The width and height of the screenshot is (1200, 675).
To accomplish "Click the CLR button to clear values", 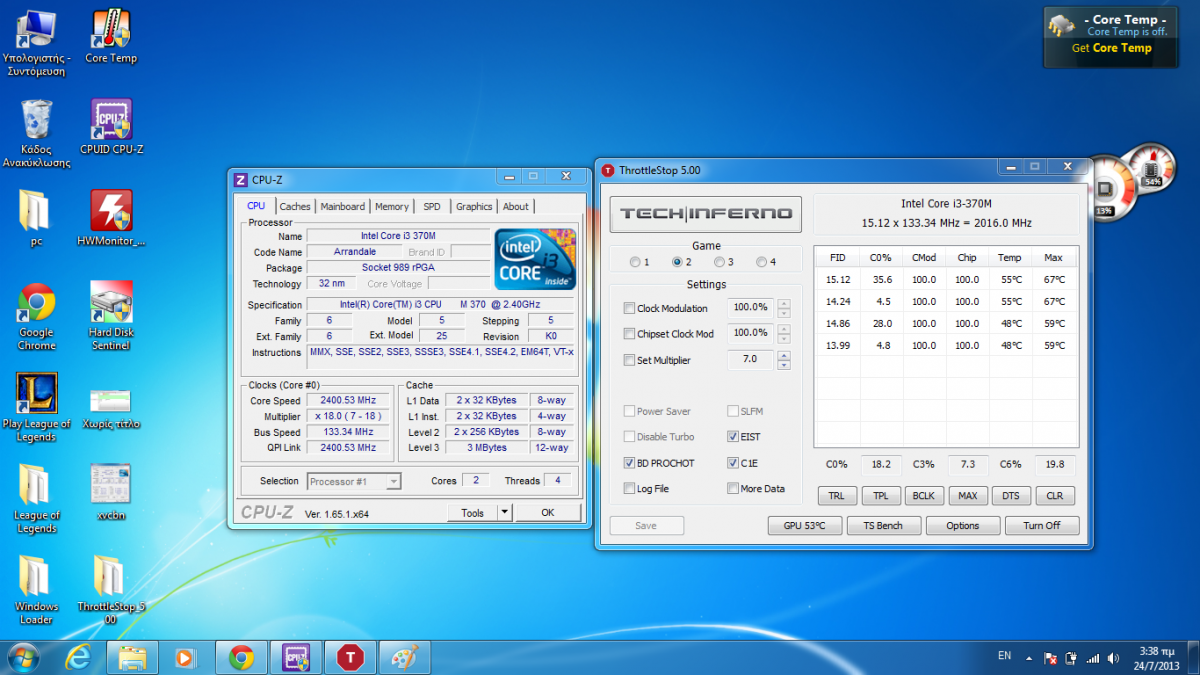I will tap(1055, 496).
